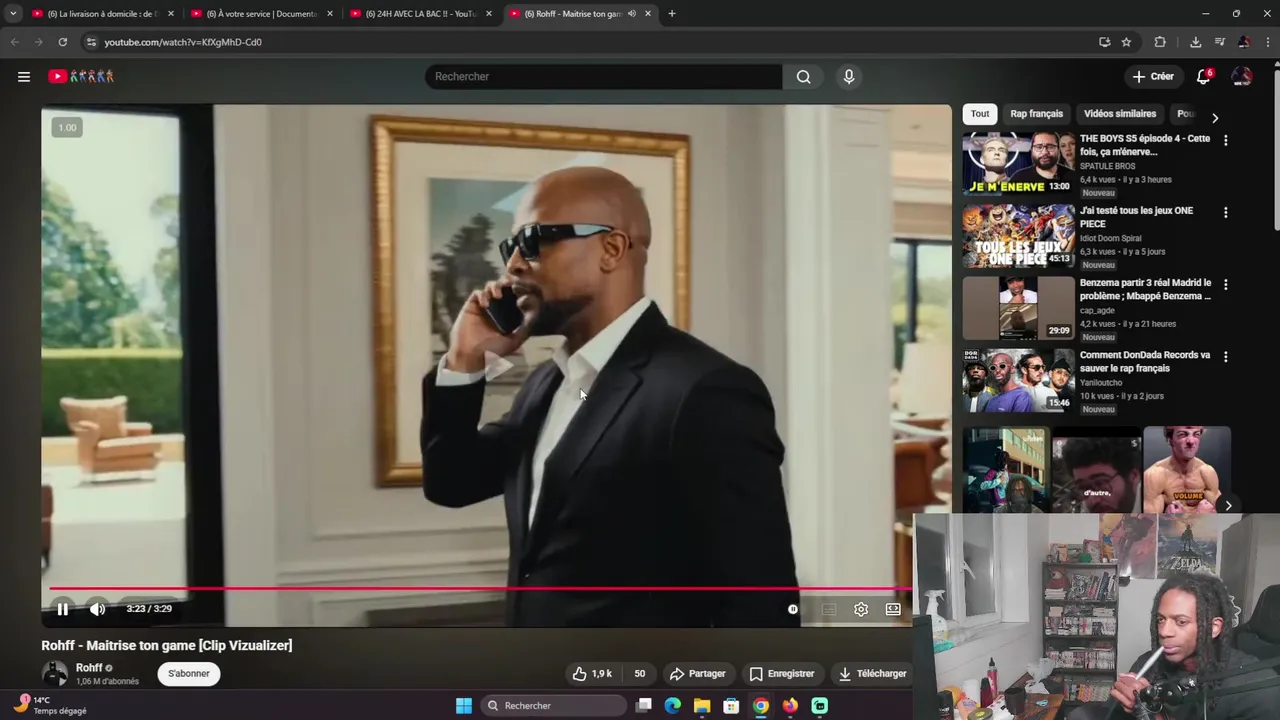The width and height of the screenshot is (1280, 720).
Task: Open File Explorer from taskbar
Action: [702, 706]
